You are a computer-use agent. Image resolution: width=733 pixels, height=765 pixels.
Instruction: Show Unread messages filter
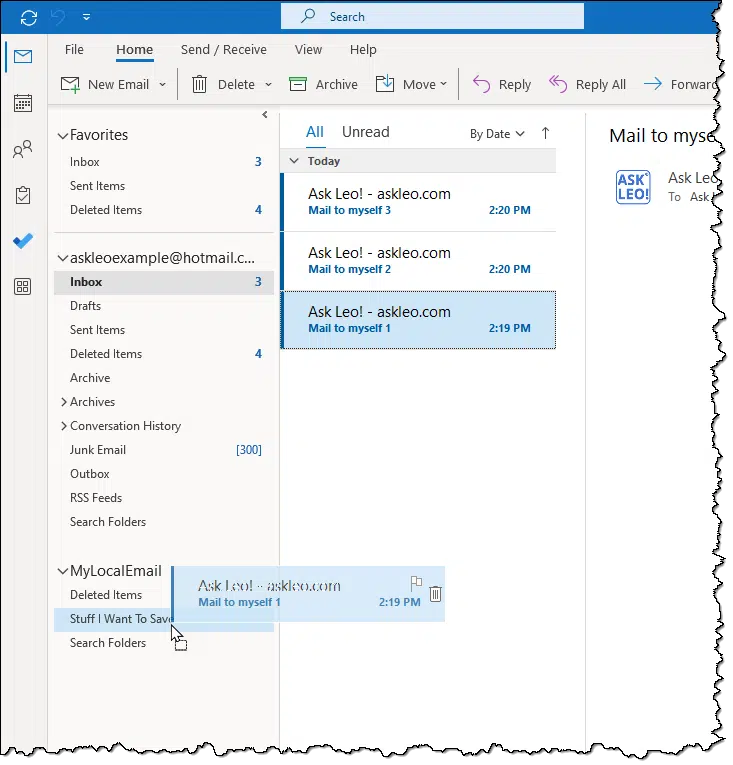point(366,132)
